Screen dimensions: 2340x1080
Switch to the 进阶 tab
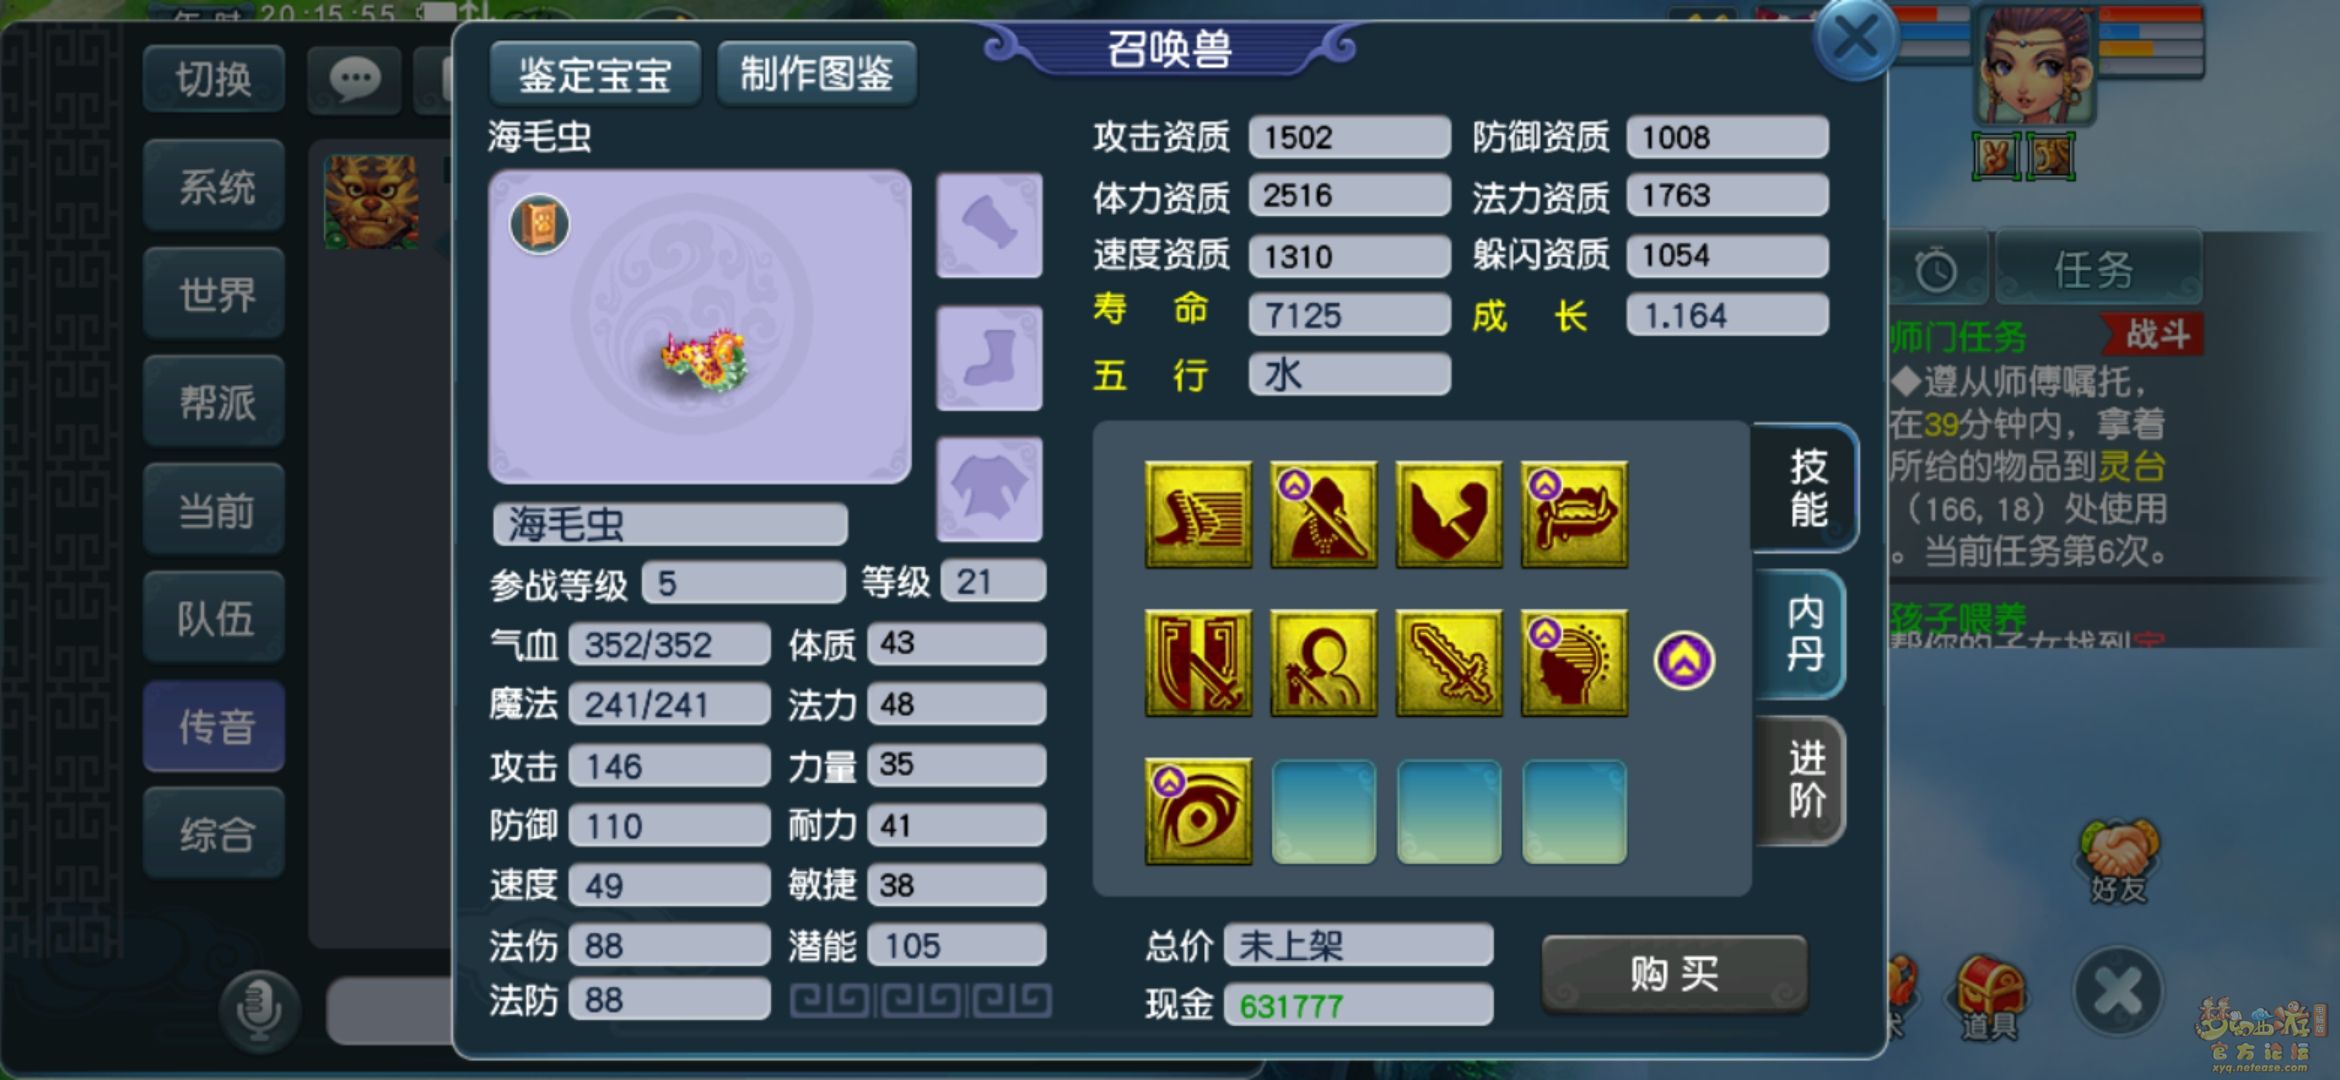(1803, 781)
